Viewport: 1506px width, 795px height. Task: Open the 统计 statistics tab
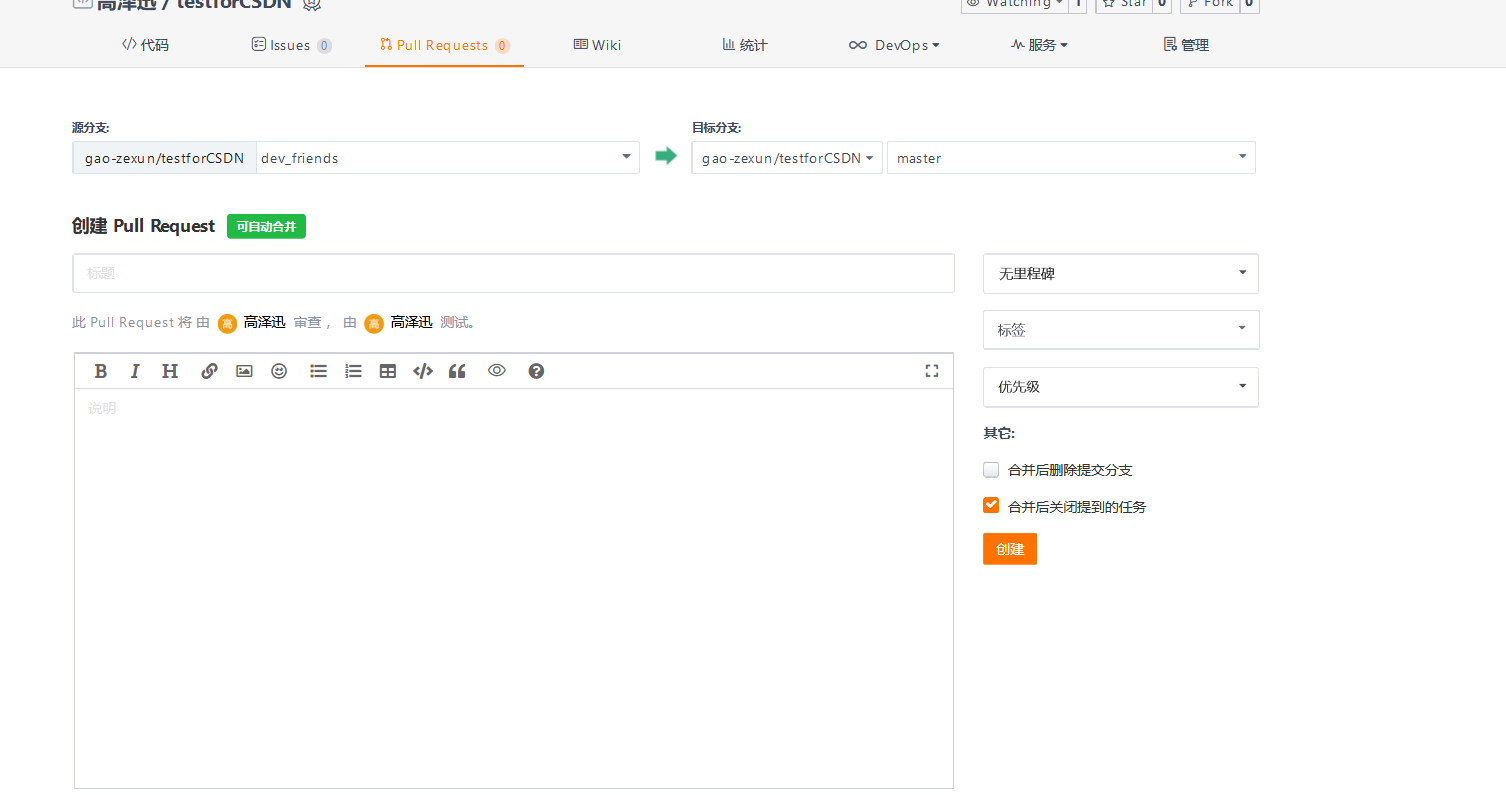click(745, 45)
